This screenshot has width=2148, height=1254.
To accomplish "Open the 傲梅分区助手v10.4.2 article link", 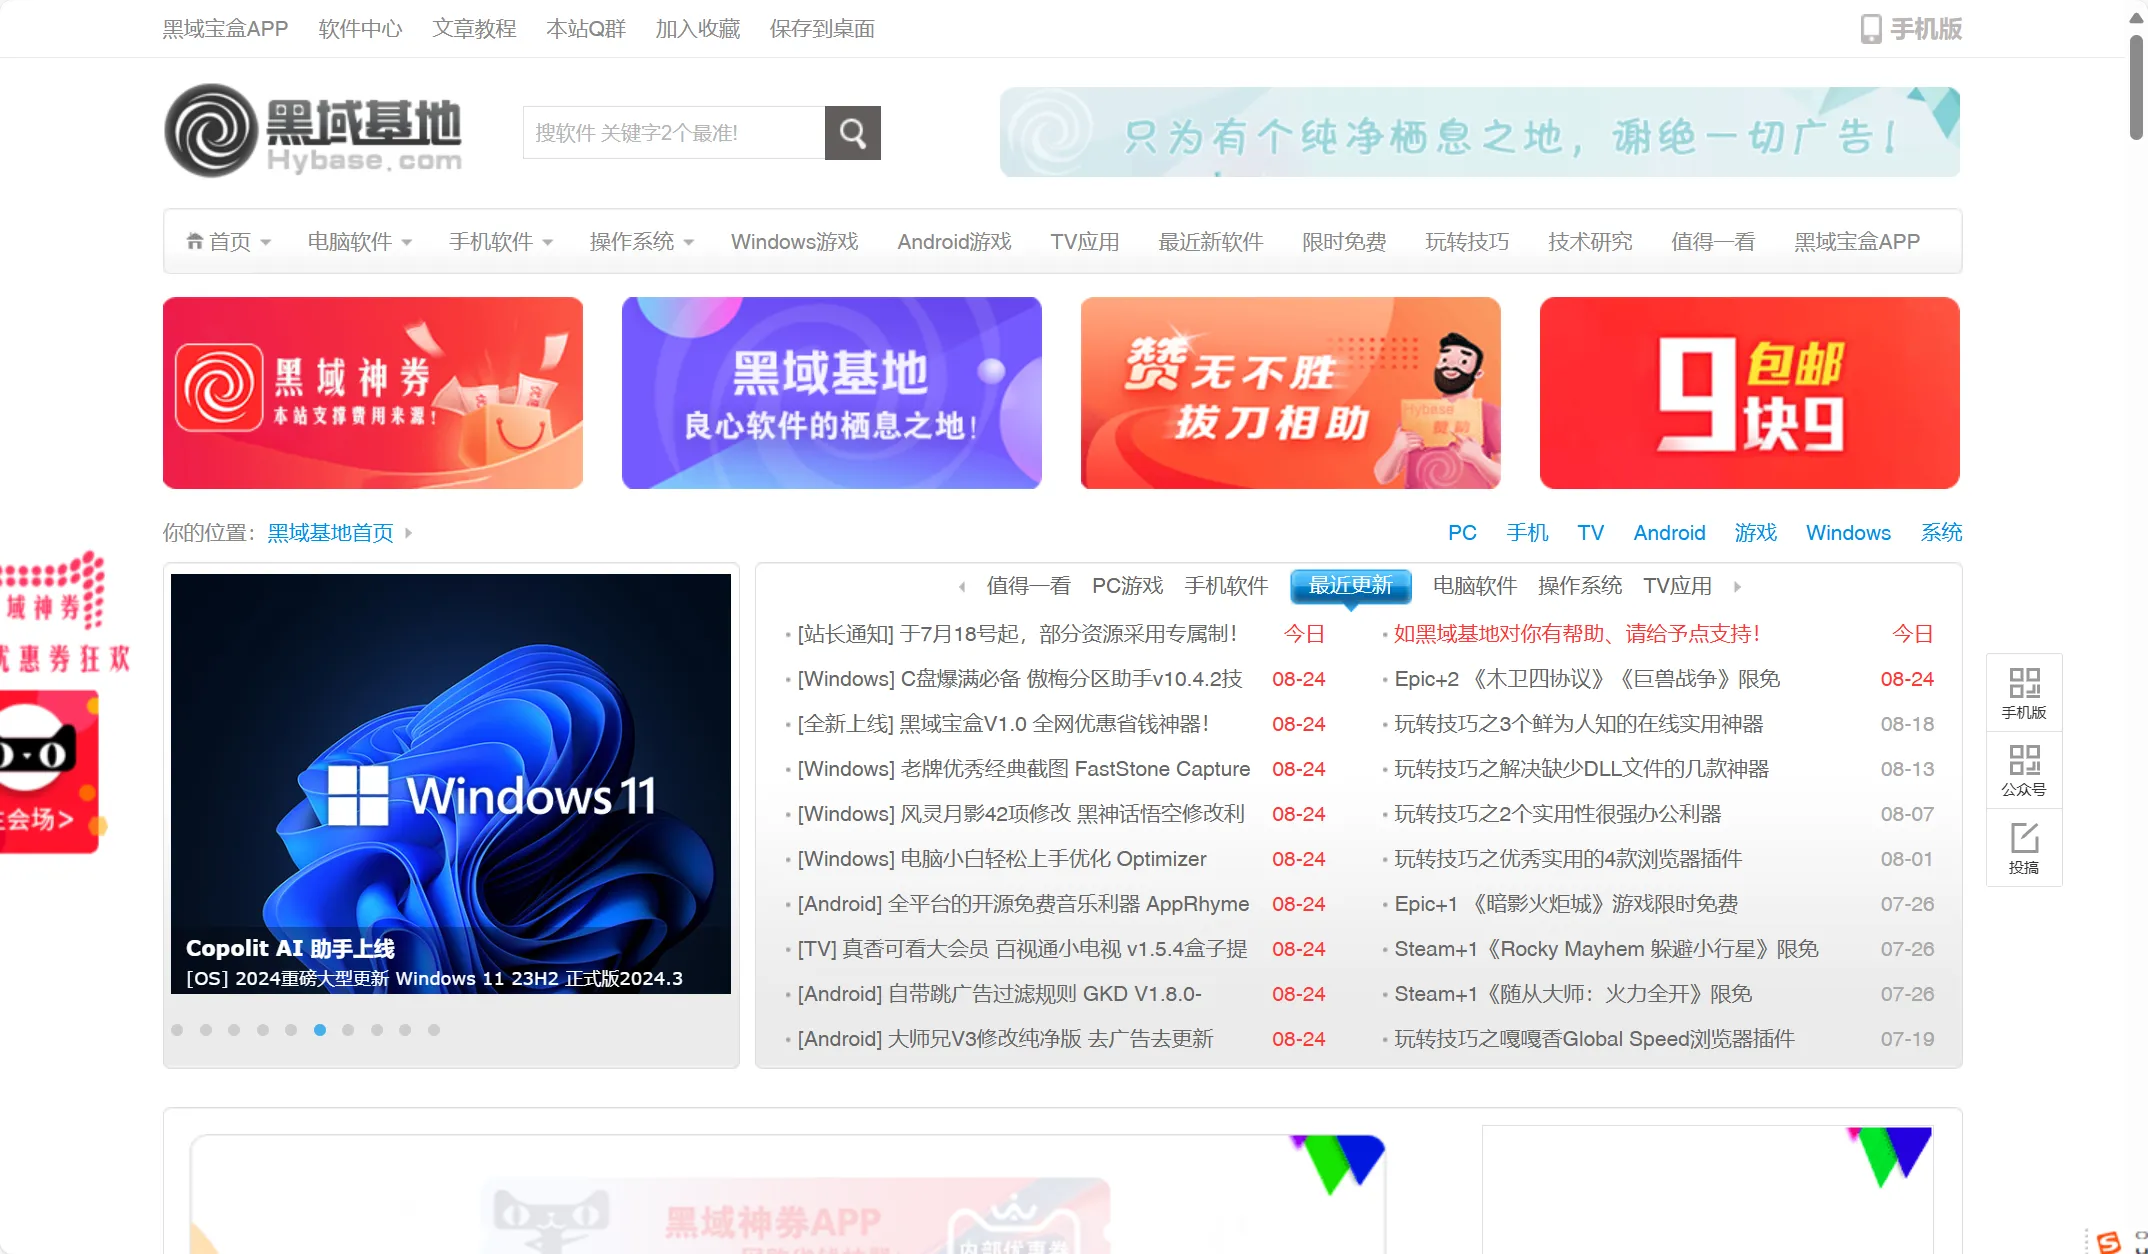I will coord(1020,679).
